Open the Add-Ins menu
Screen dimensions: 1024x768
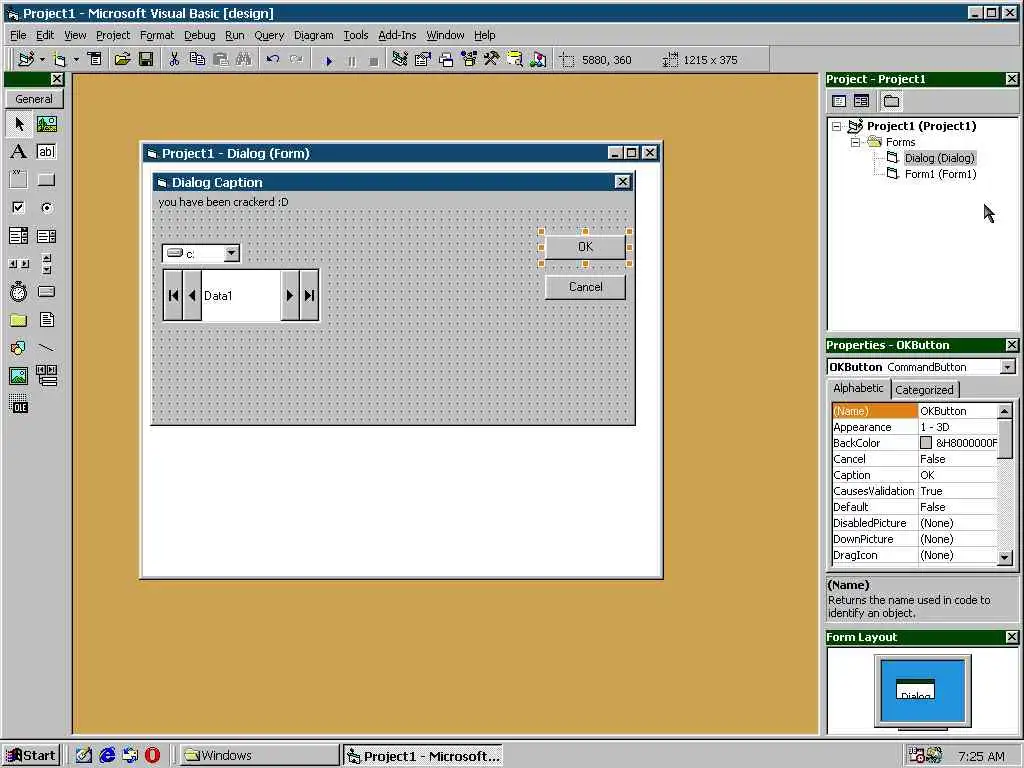397,35
